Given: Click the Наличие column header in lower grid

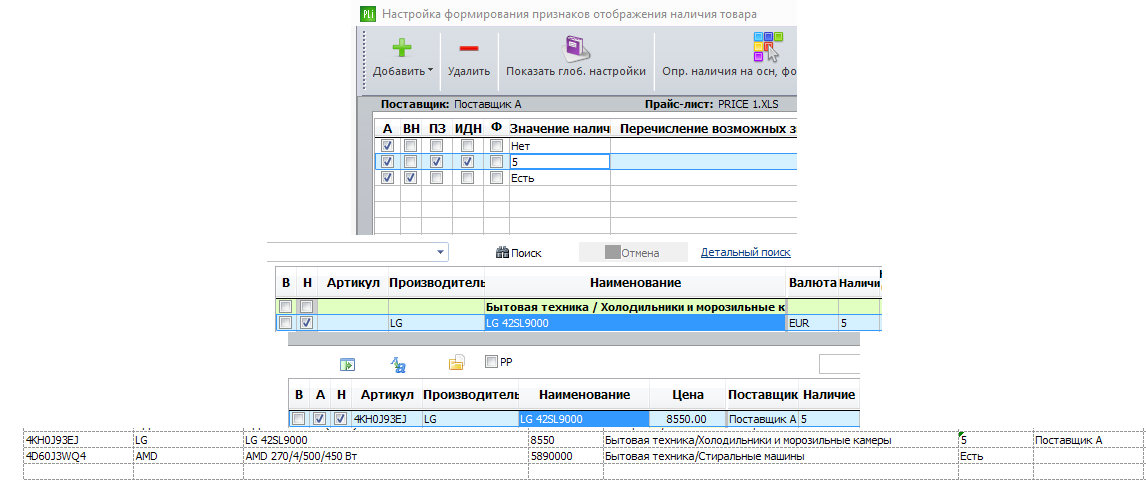Looking at the screenshot, I should coord(829,395).
